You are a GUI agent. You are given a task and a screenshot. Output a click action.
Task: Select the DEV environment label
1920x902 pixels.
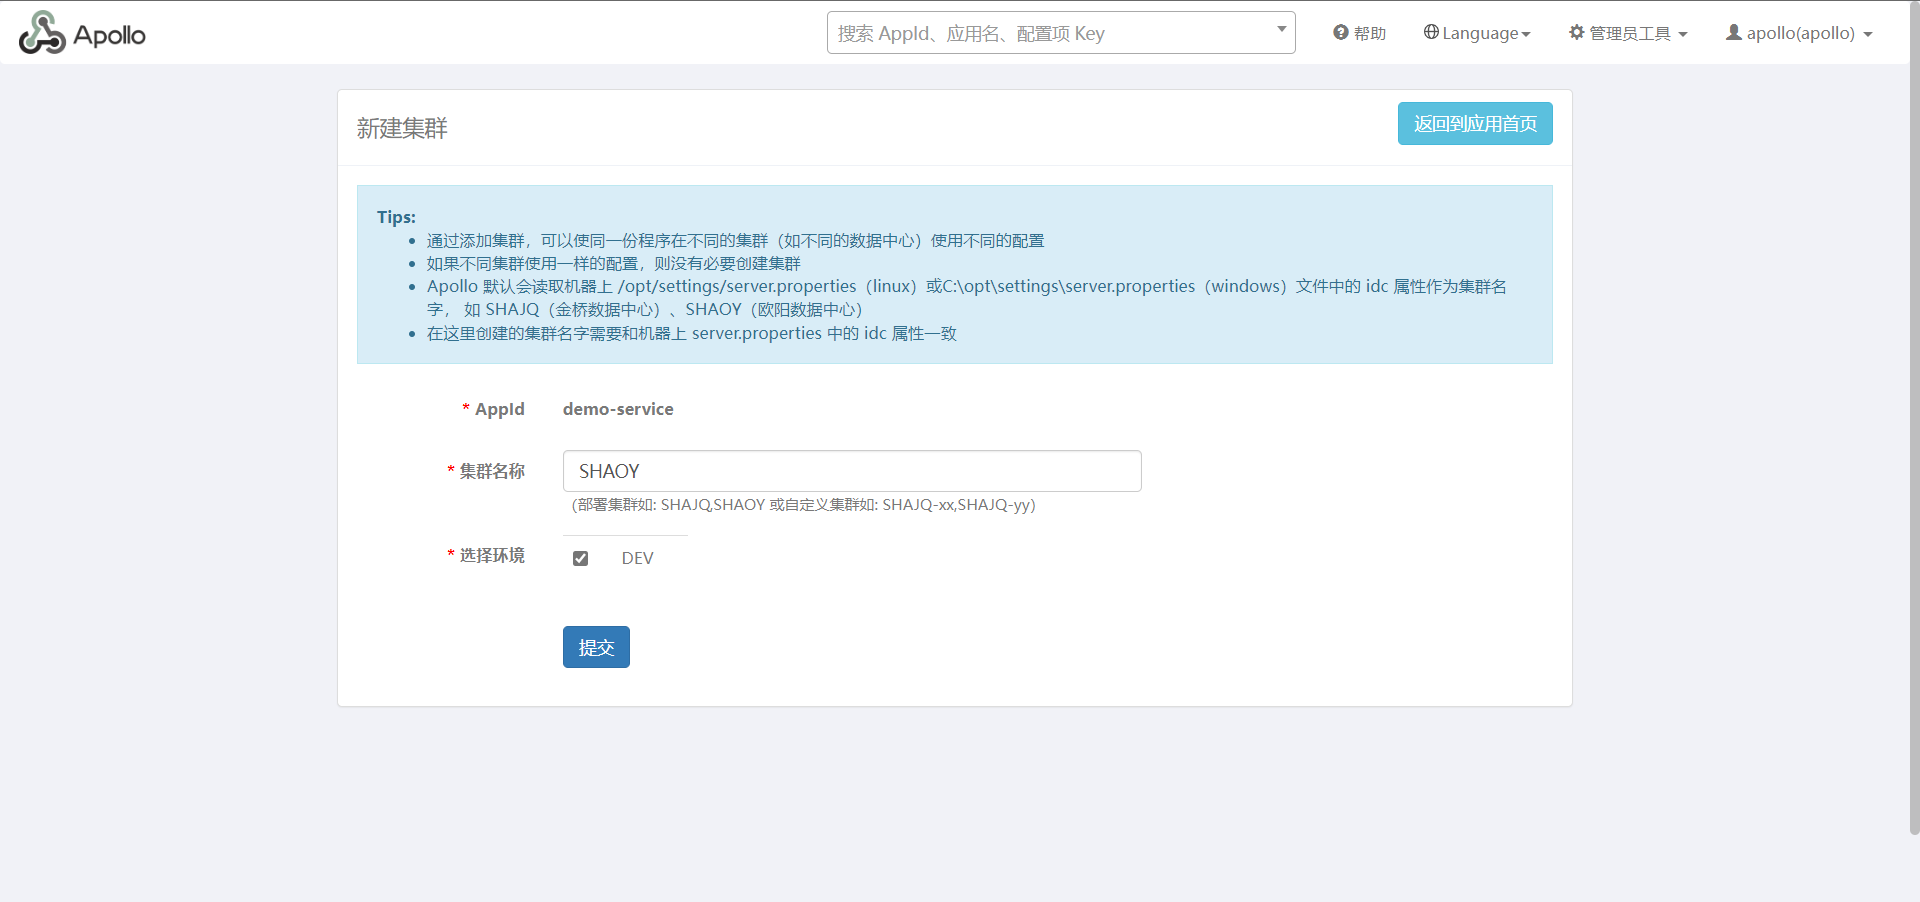[637, 558]
